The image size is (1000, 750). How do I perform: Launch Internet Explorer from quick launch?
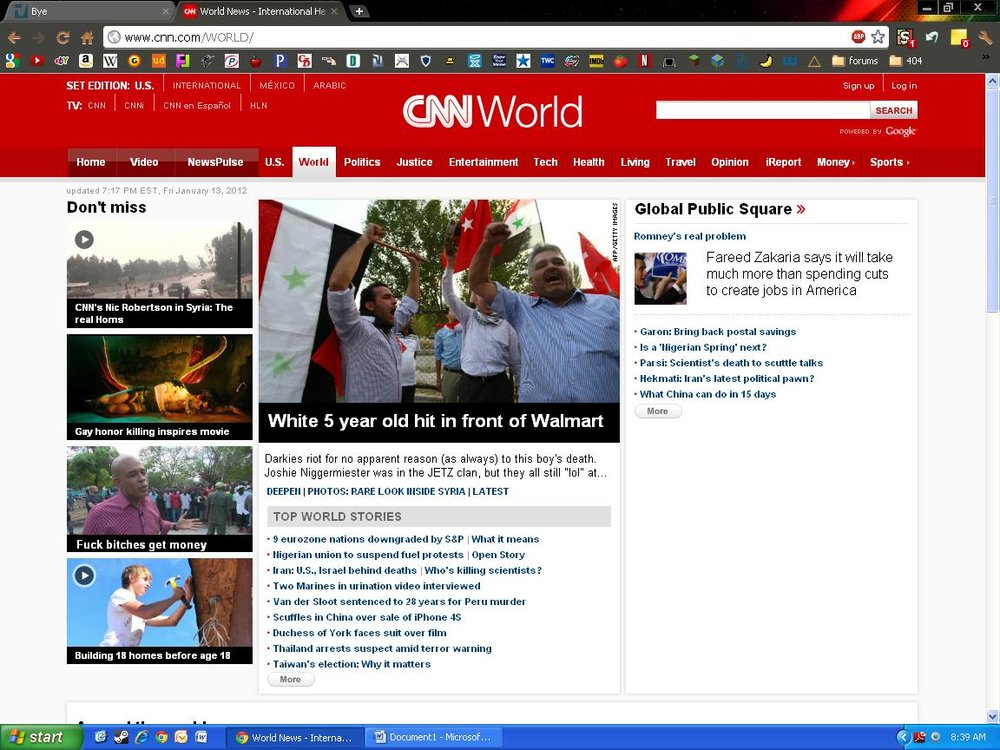tap(141, 737)
